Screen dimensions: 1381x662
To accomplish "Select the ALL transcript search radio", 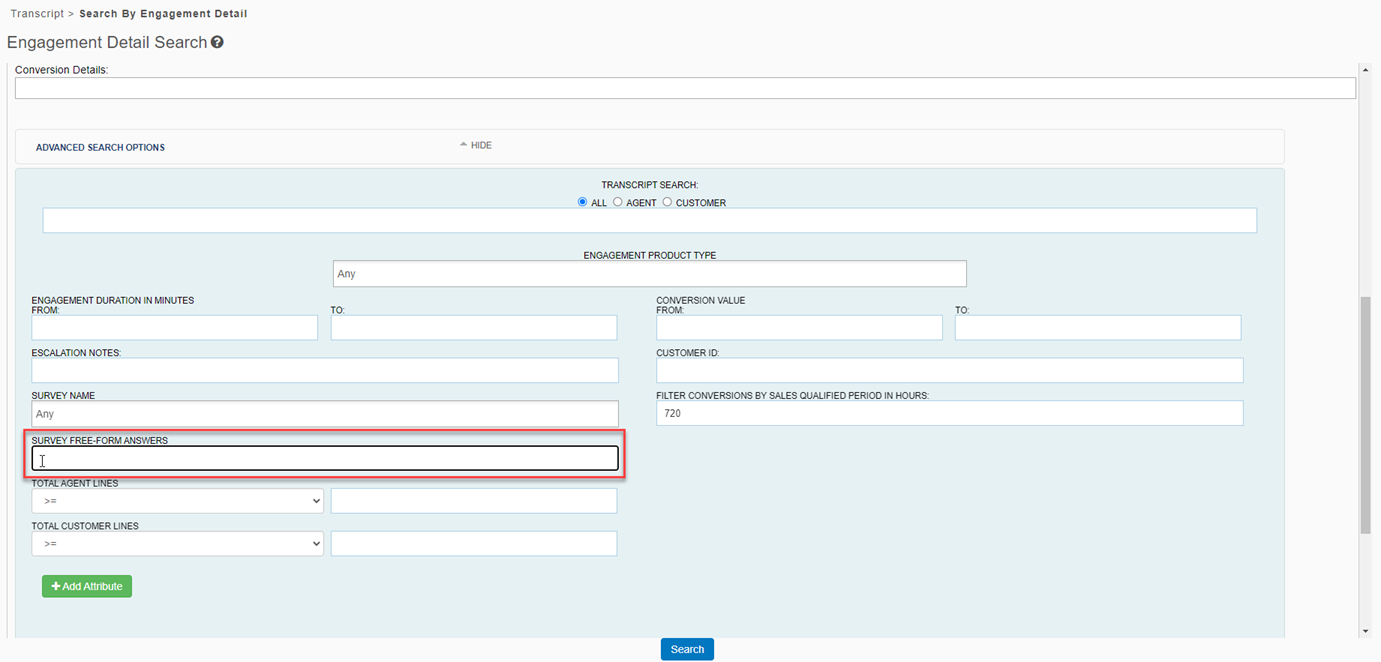I will (x=583, y=202).
